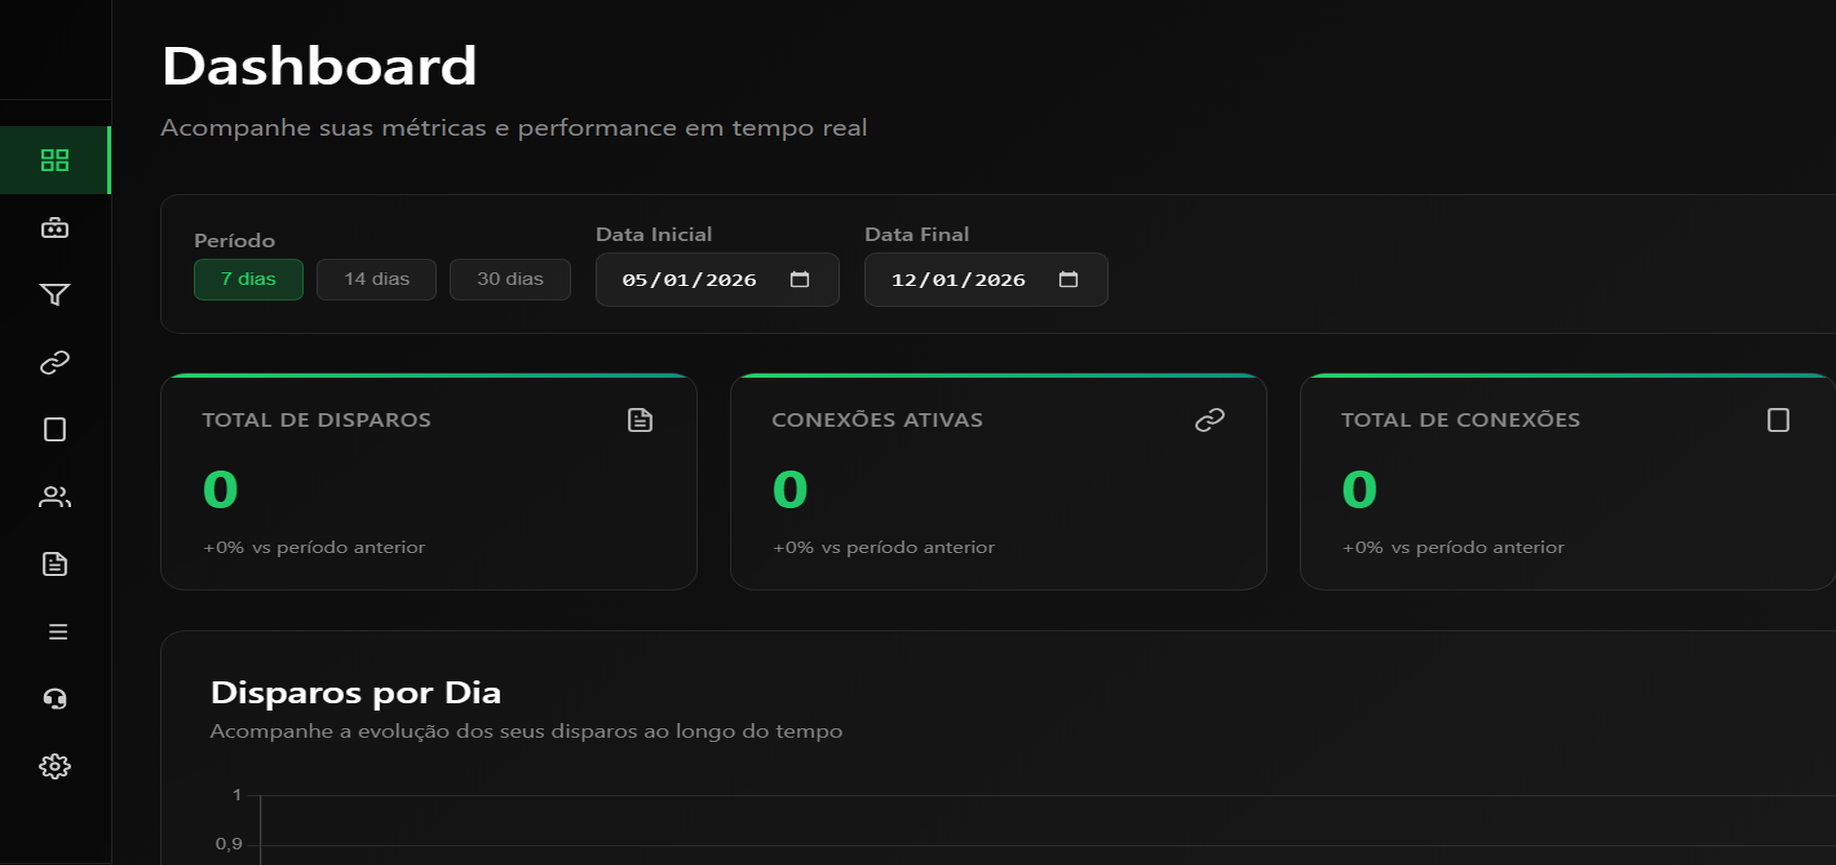Open the robot bot icon in sidebar
Viewport: 1836px width, 865px height.
point(55,228)
